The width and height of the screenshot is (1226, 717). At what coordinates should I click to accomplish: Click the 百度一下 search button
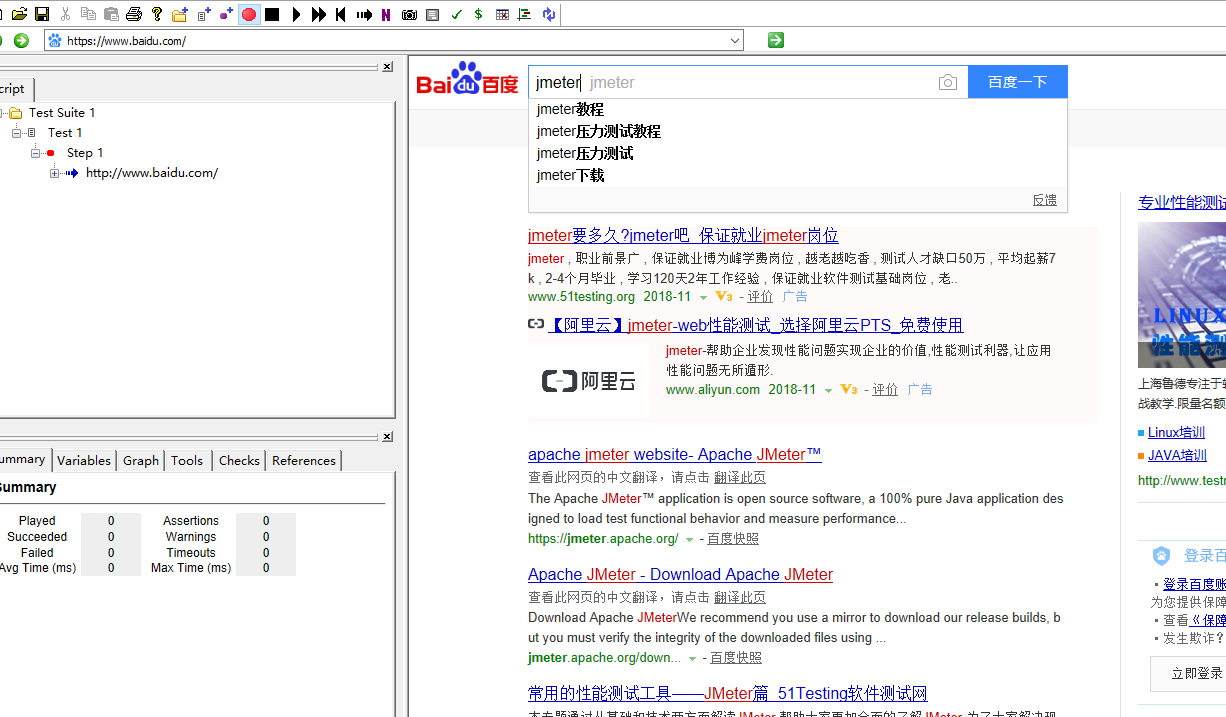[x=1018, y=82]
